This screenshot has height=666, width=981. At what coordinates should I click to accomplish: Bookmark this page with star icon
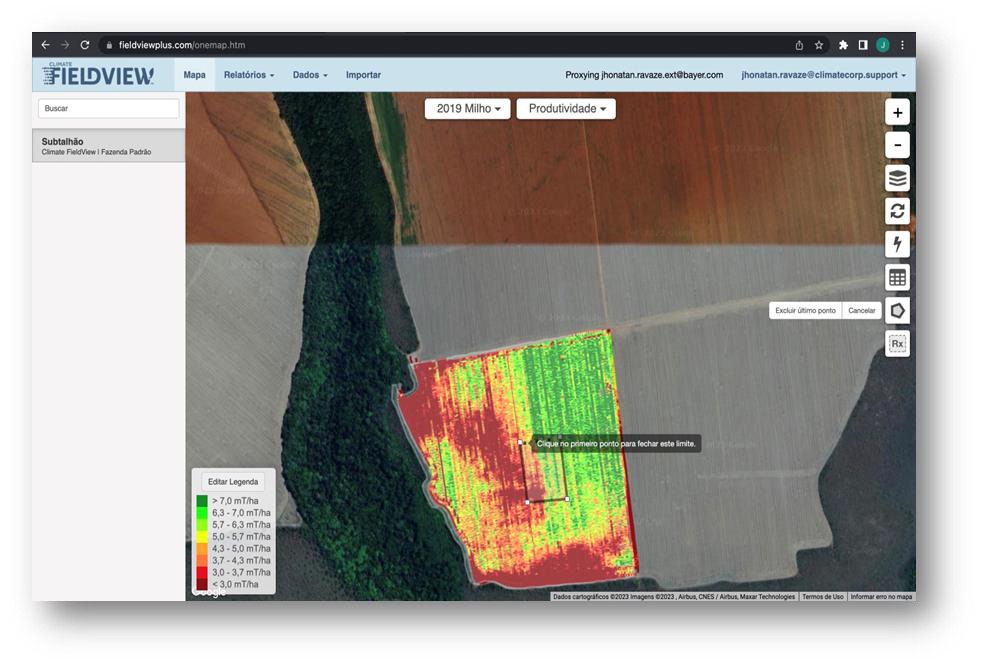coord(819,45)
